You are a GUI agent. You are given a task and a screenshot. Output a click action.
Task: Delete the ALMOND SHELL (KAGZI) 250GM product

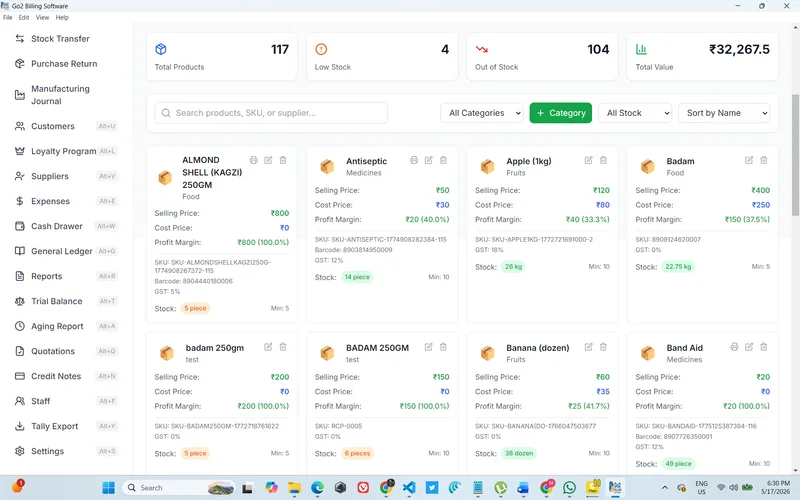(x=283, y=160)
